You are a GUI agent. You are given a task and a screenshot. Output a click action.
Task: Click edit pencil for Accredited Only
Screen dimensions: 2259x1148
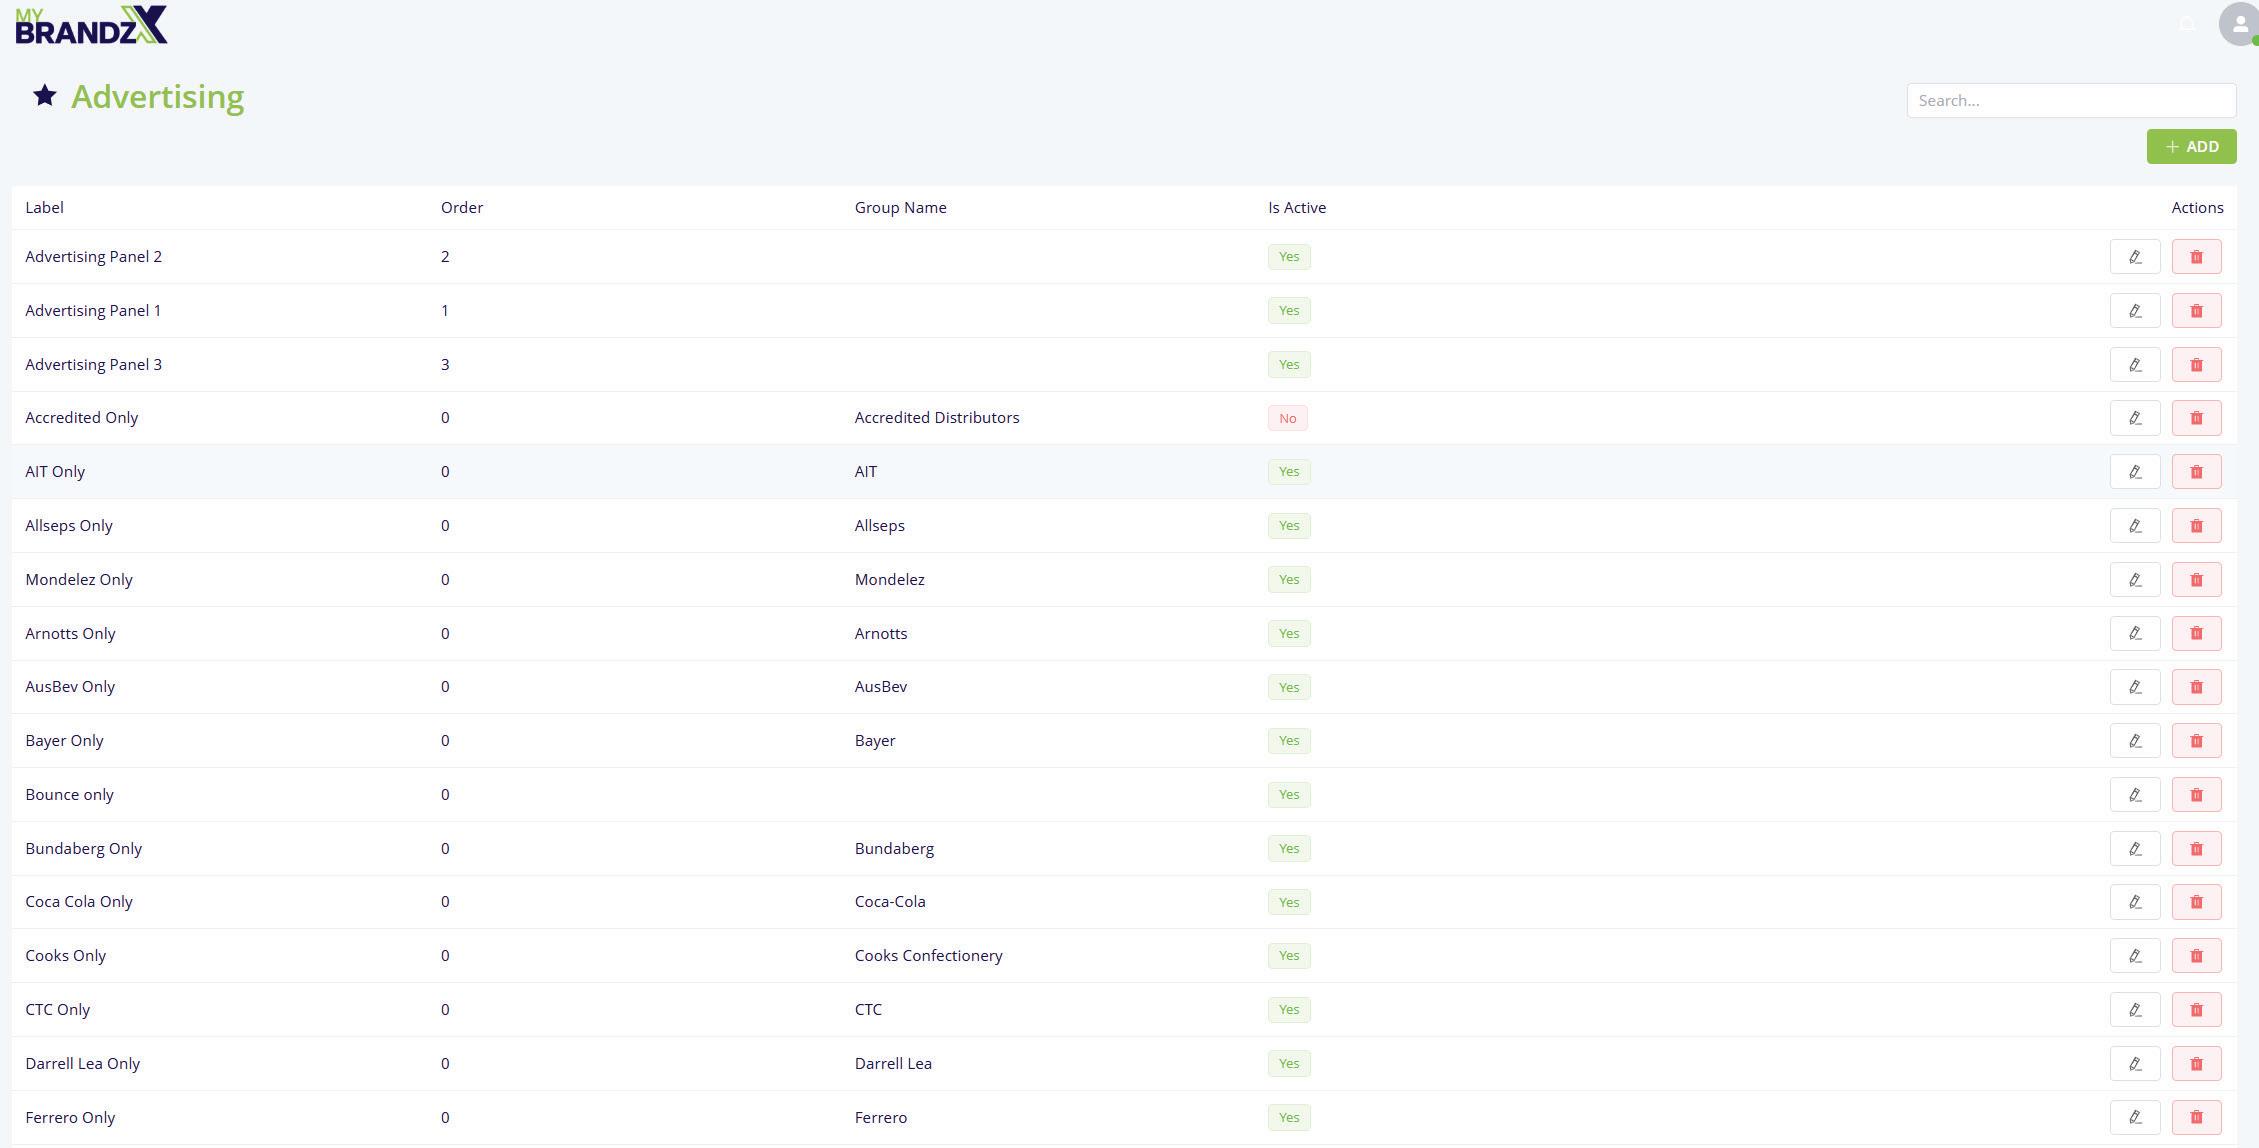2134,418
